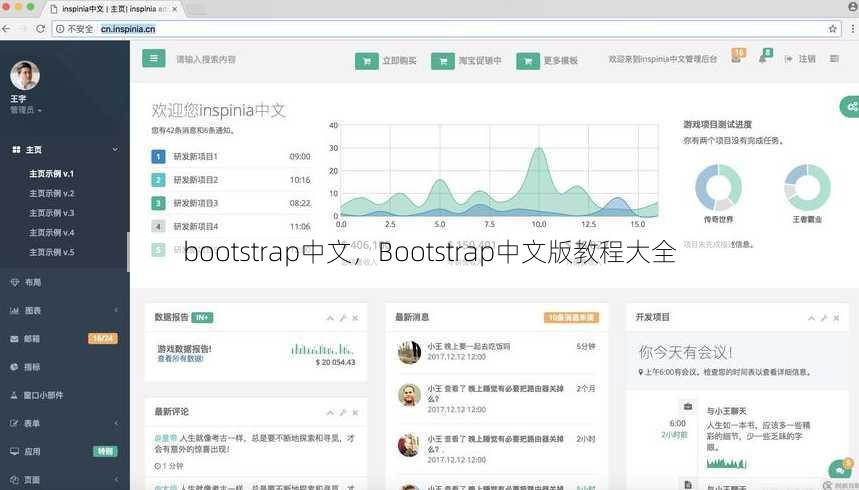The image size is (859, 490).
Task: Reload the page in the browser
Action: coord(40,29)
